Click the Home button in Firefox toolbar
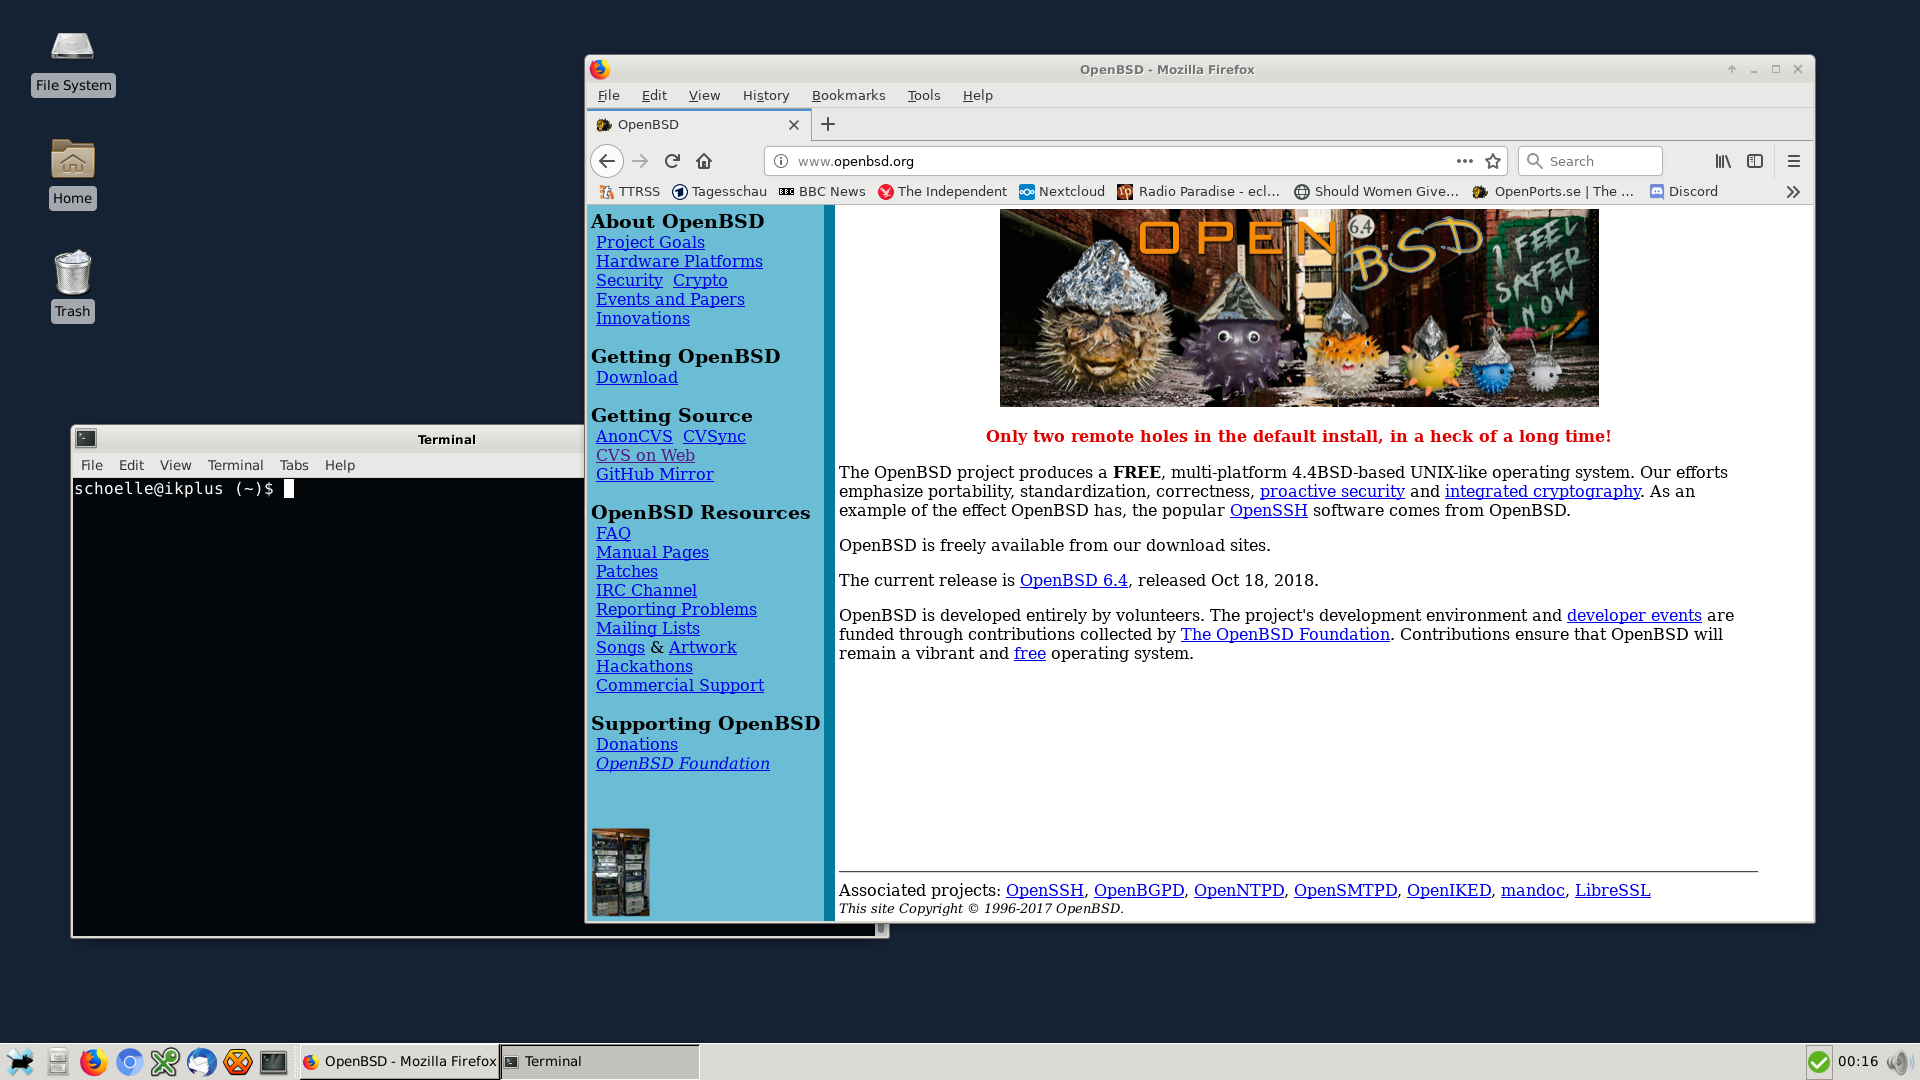The width and height of the screenshot is (1920, 1080). tap(703, 161)
